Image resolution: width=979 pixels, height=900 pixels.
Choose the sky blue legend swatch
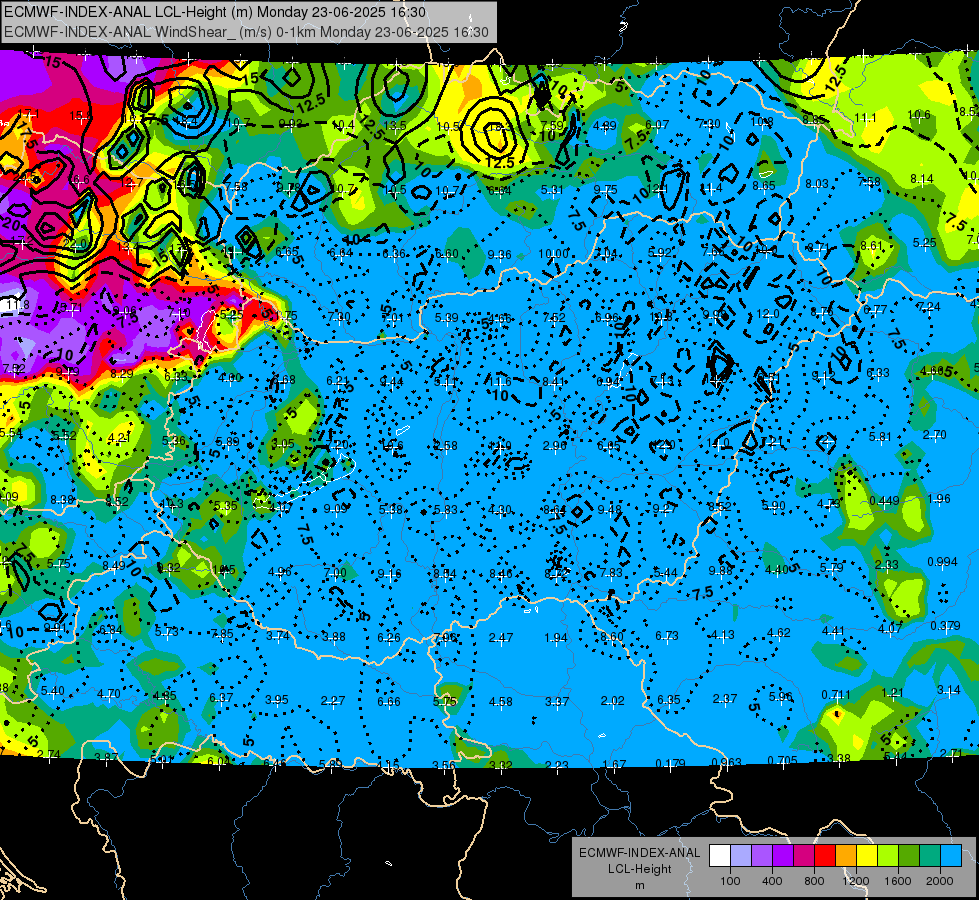(950, 856)
